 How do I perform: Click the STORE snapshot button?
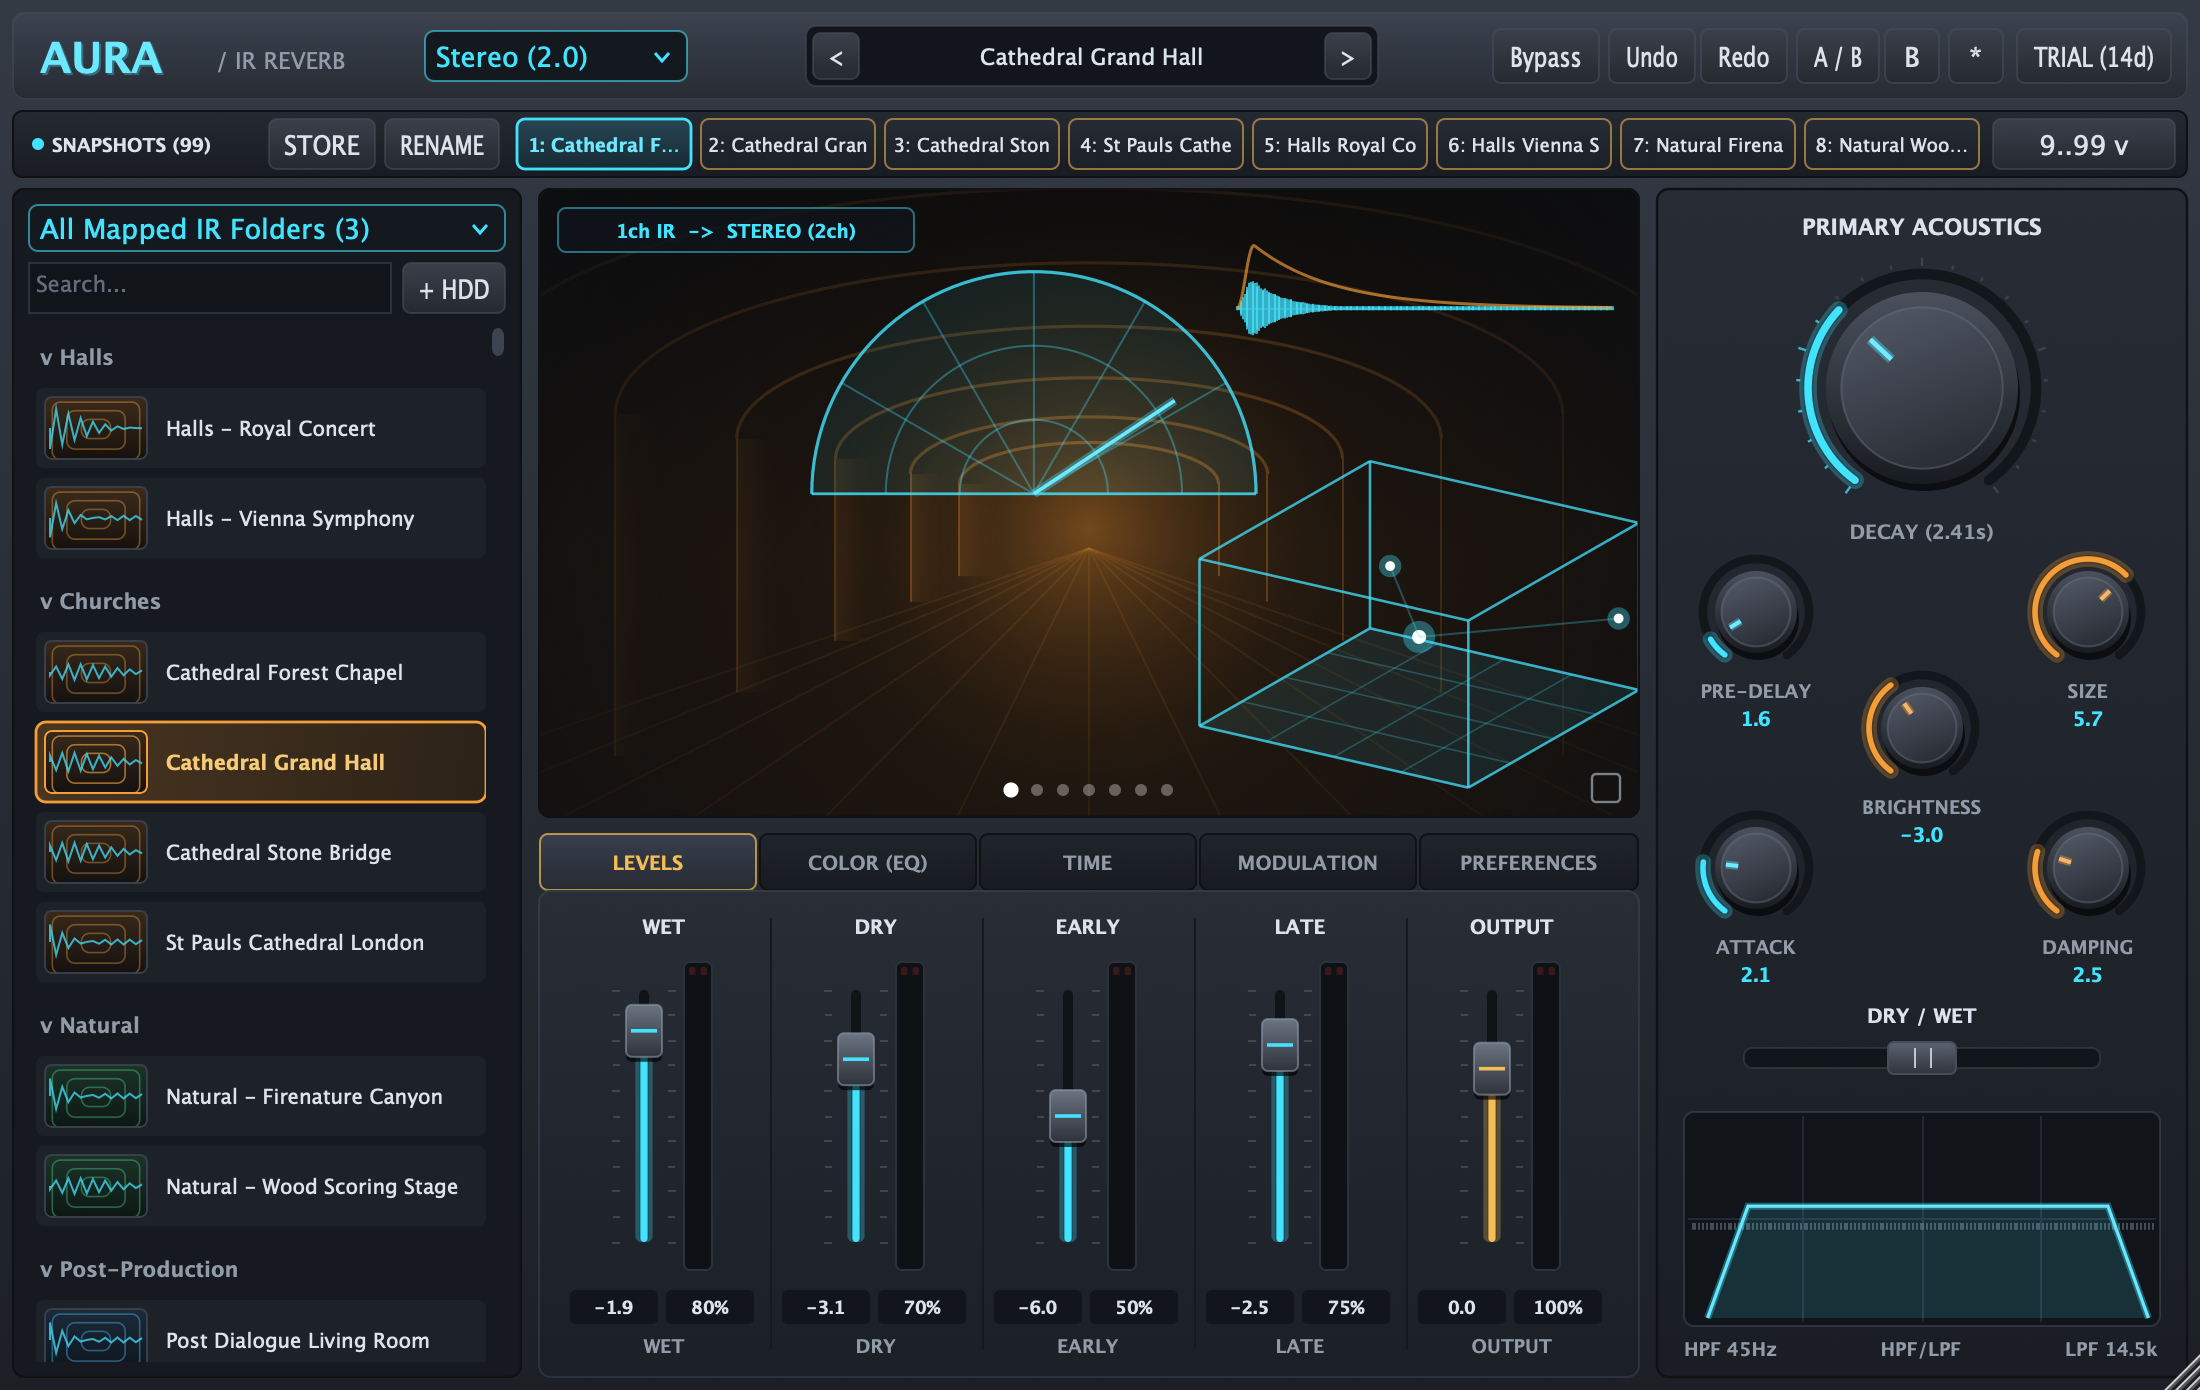(x=321, y=146)
